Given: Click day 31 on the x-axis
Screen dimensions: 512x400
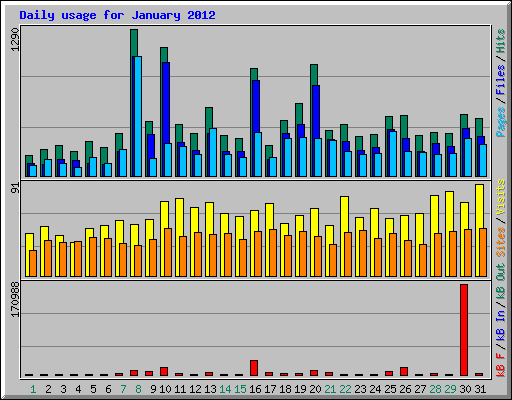Looking at the screenshot, I should coord(480,389).
